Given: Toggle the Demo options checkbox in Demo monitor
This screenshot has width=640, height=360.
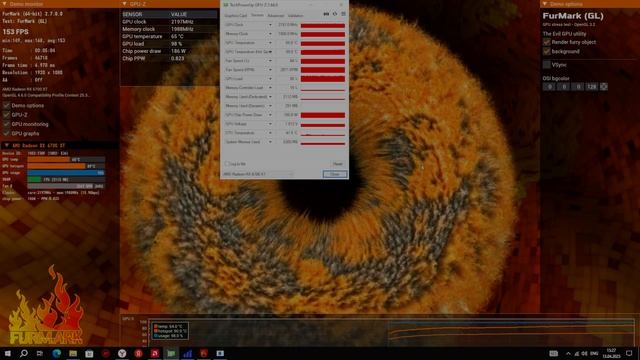Looking at the screenshot, I should 6,105.
